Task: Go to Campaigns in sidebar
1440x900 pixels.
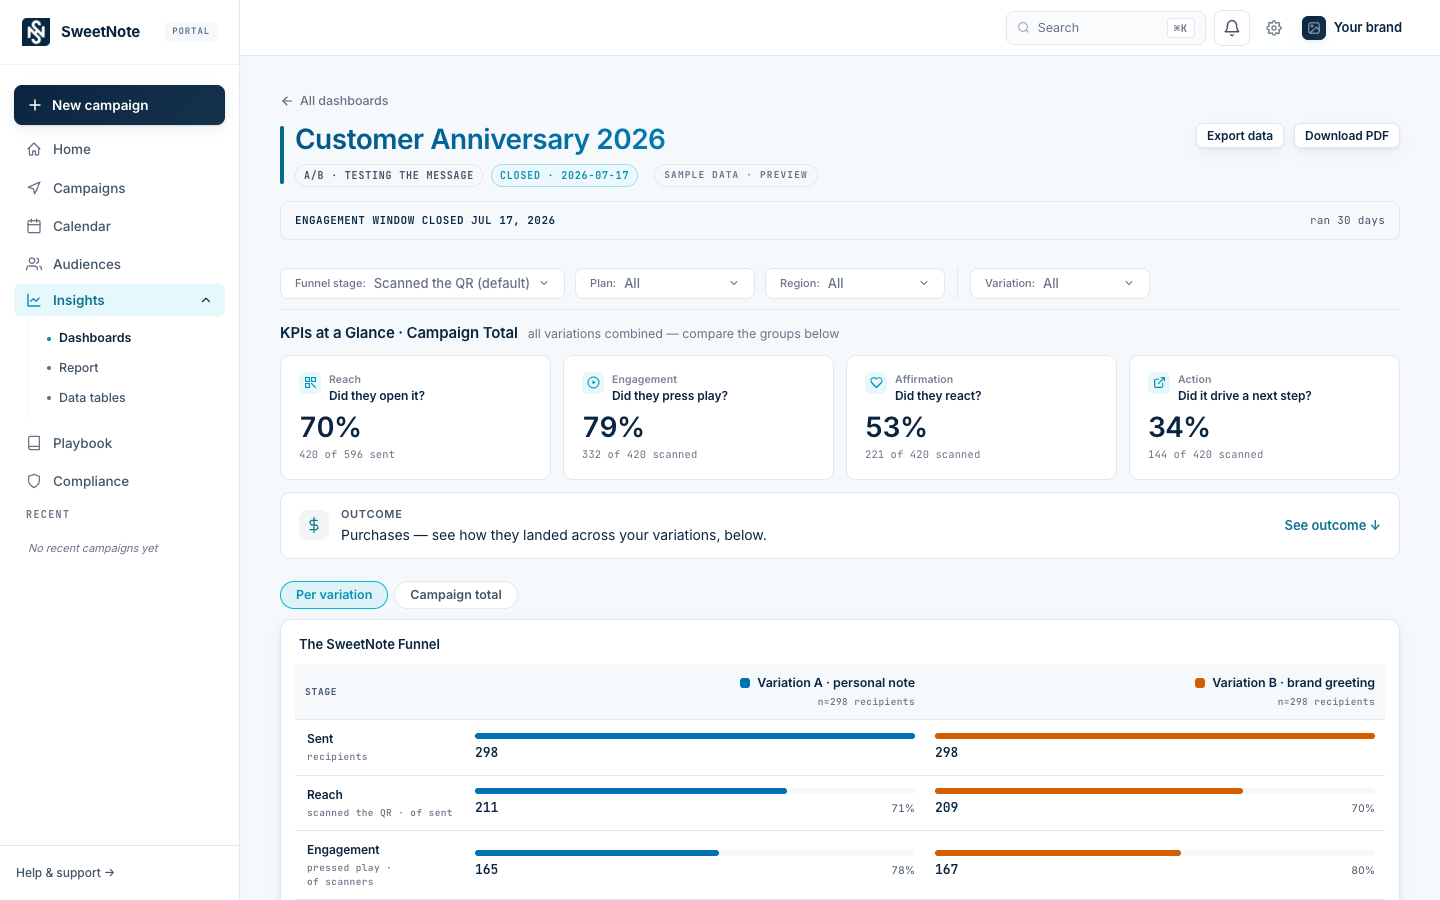Action: 119,188
